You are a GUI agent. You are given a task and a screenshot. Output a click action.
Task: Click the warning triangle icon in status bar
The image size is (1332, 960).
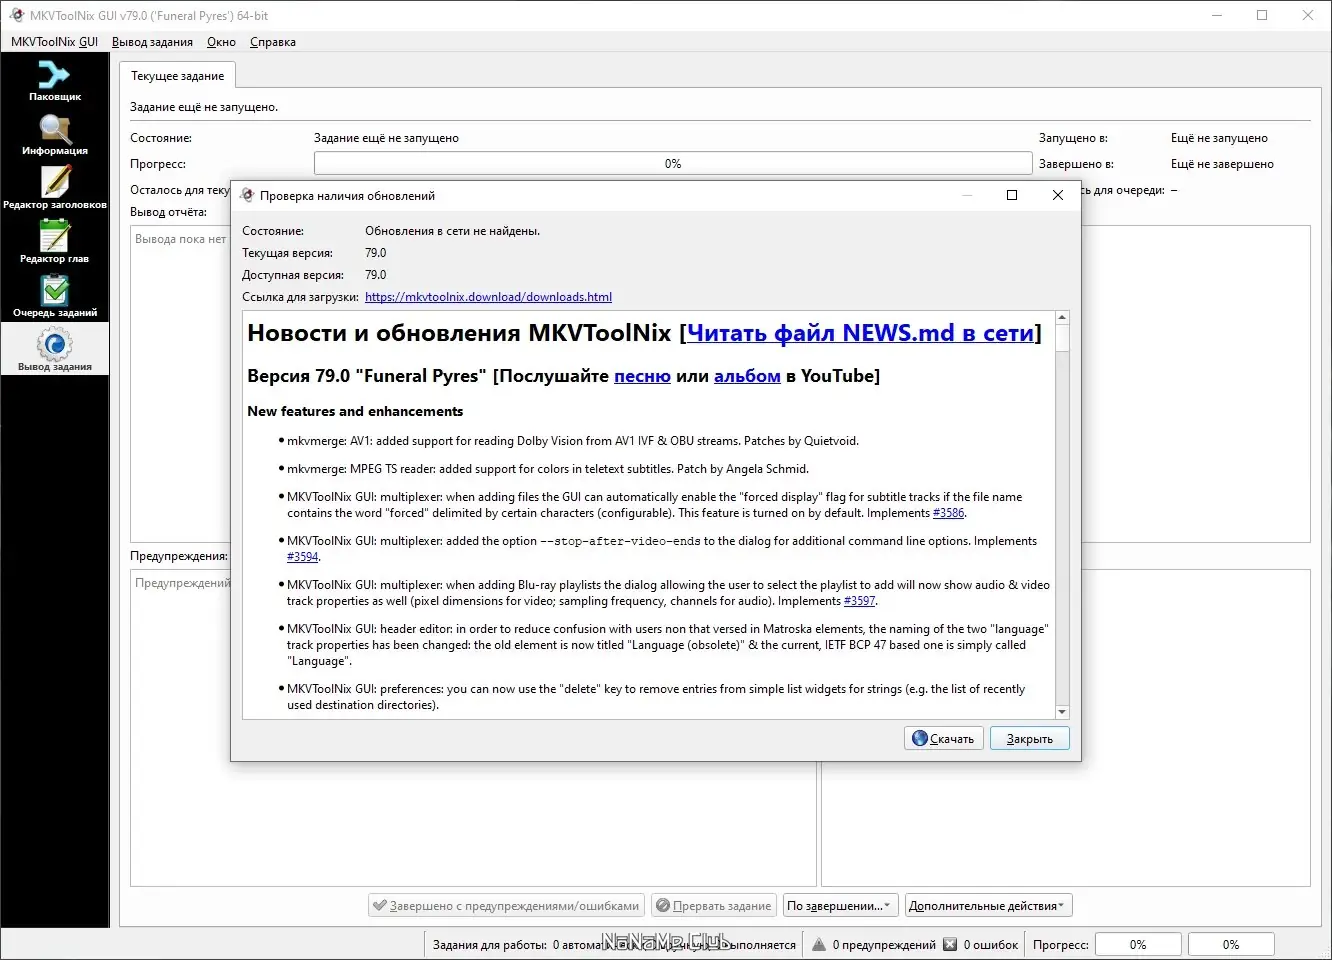click(819, 944)
